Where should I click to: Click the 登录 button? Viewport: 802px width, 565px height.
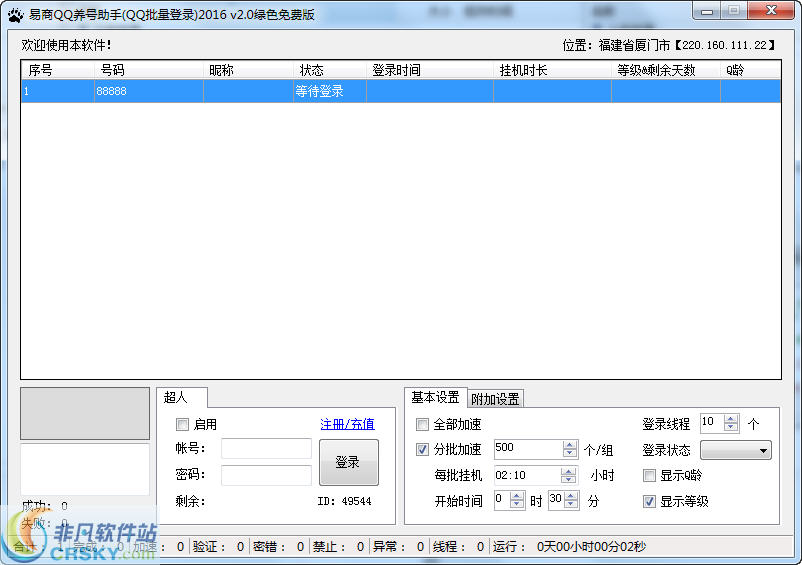(x=348, y=462)
